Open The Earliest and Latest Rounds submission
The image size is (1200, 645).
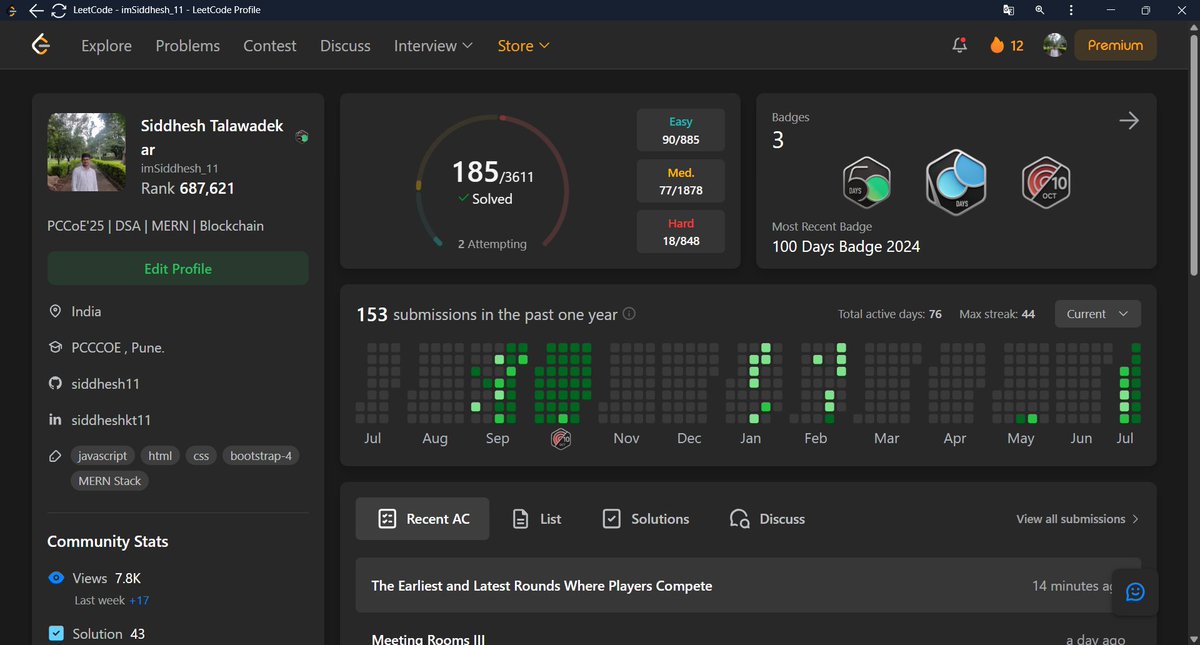tap(748, 586)
